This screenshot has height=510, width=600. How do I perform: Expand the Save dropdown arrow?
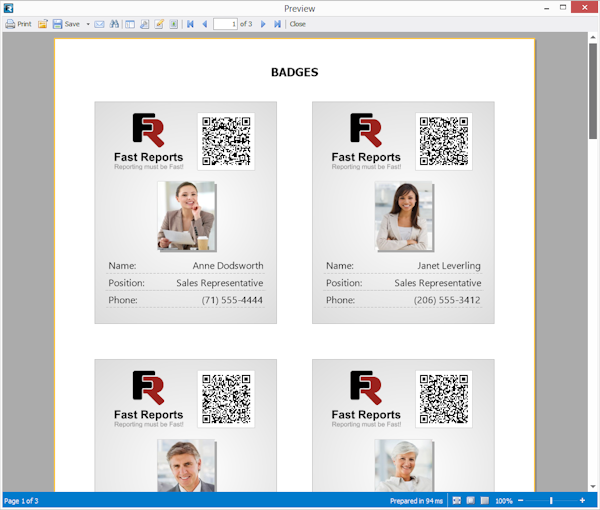[x=88, y=24]
